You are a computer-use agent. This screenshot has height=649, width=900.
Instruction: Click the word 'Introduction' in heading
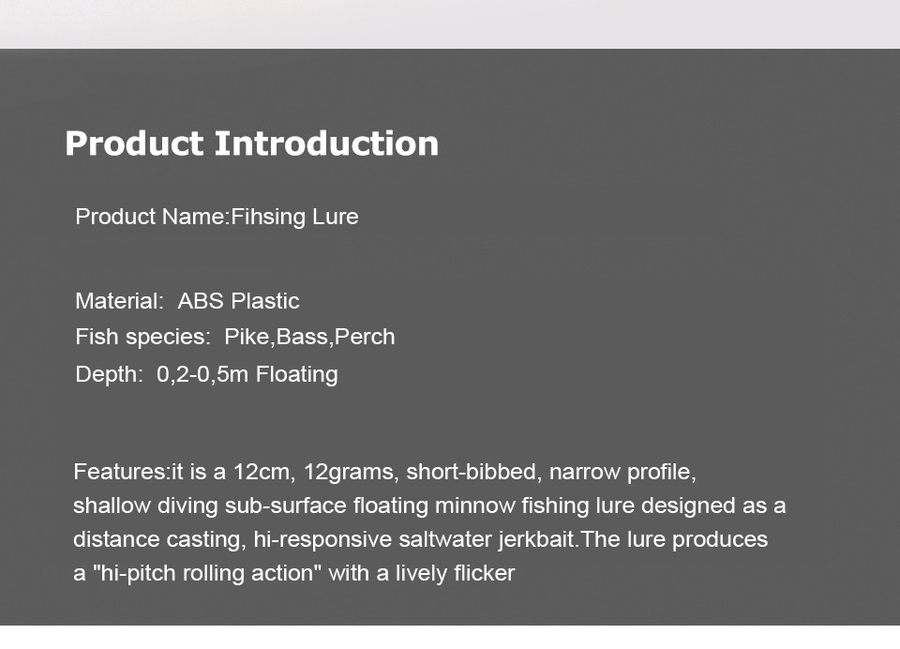pos(327,143)
